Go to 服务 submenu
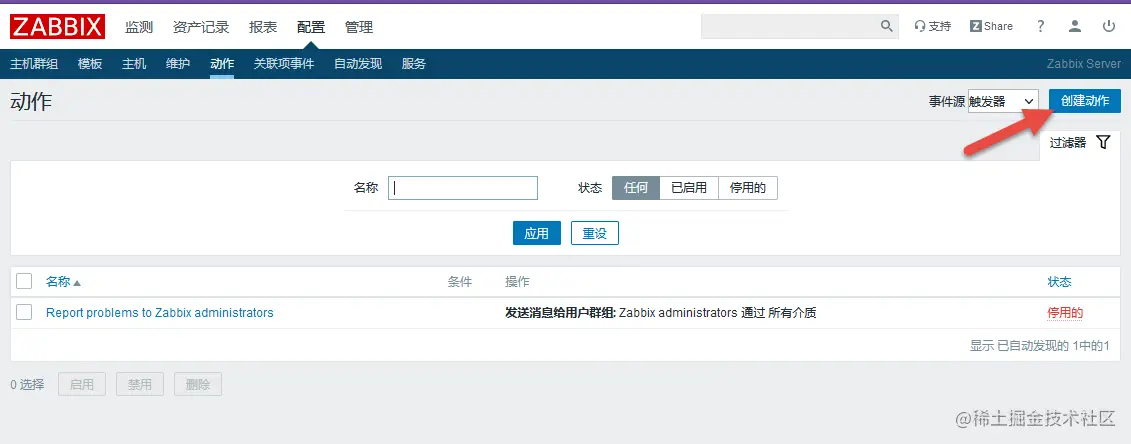The width and height of the screenshot is (1131, 444). pos(414,63)
